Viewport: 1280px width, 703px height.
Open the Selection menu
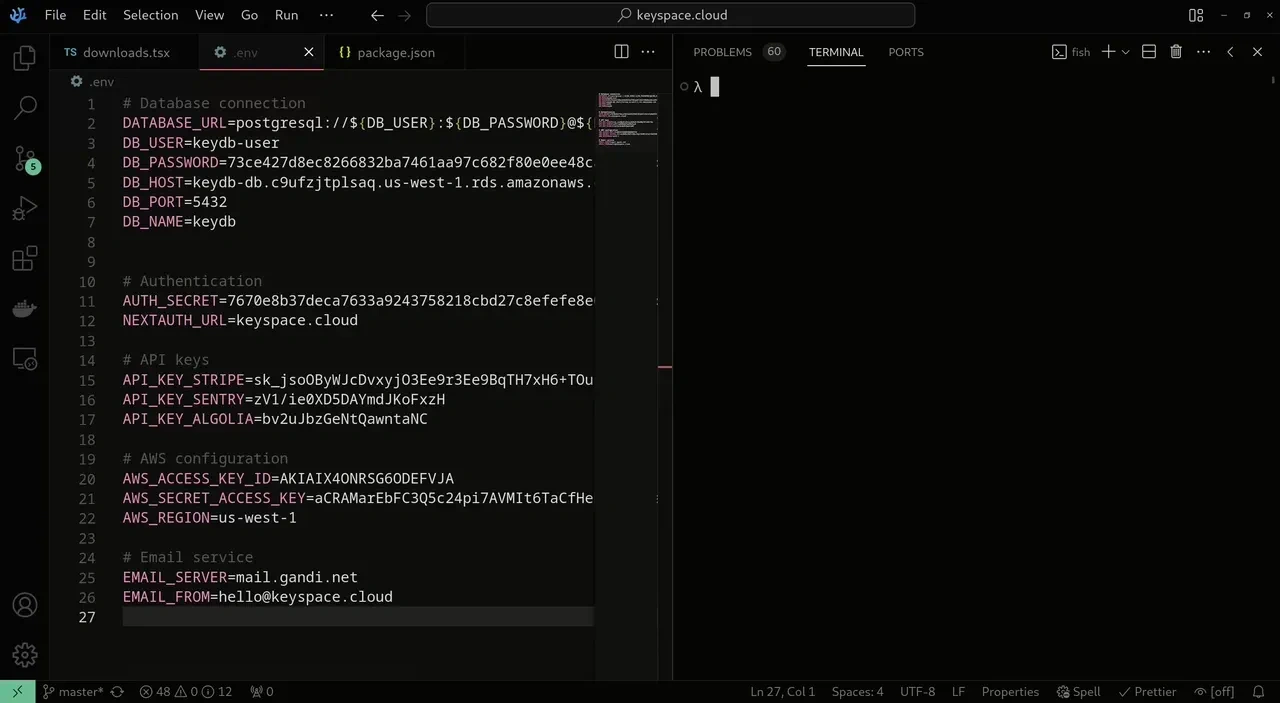click(151, 15)
